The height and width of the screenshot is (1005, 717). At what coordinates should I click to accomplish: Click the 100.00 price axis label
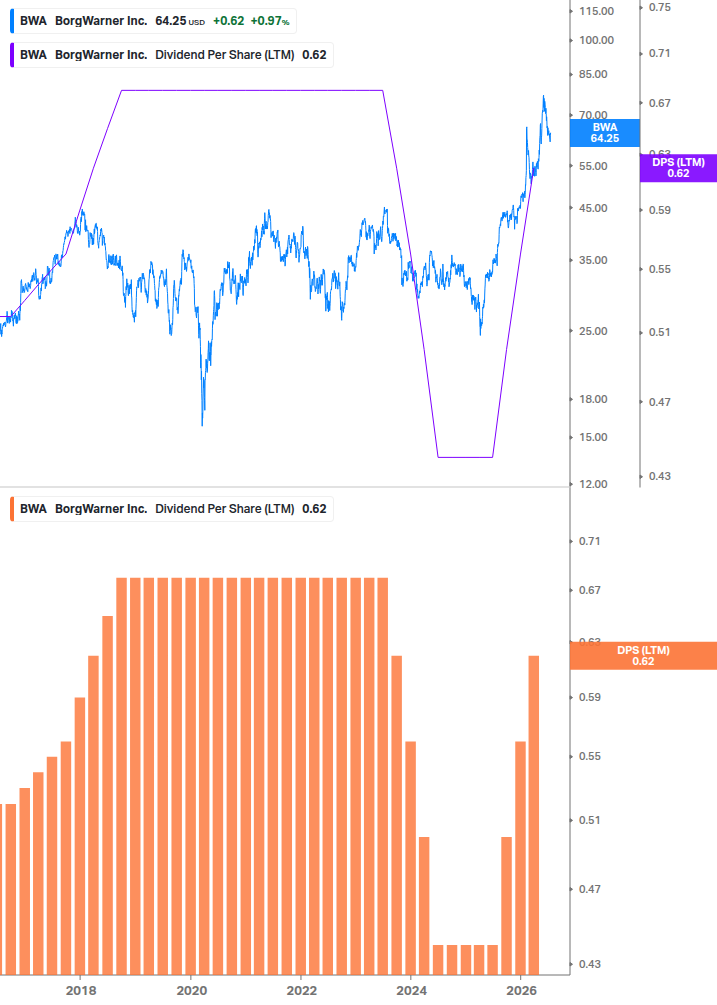click(x=597, y=40)
